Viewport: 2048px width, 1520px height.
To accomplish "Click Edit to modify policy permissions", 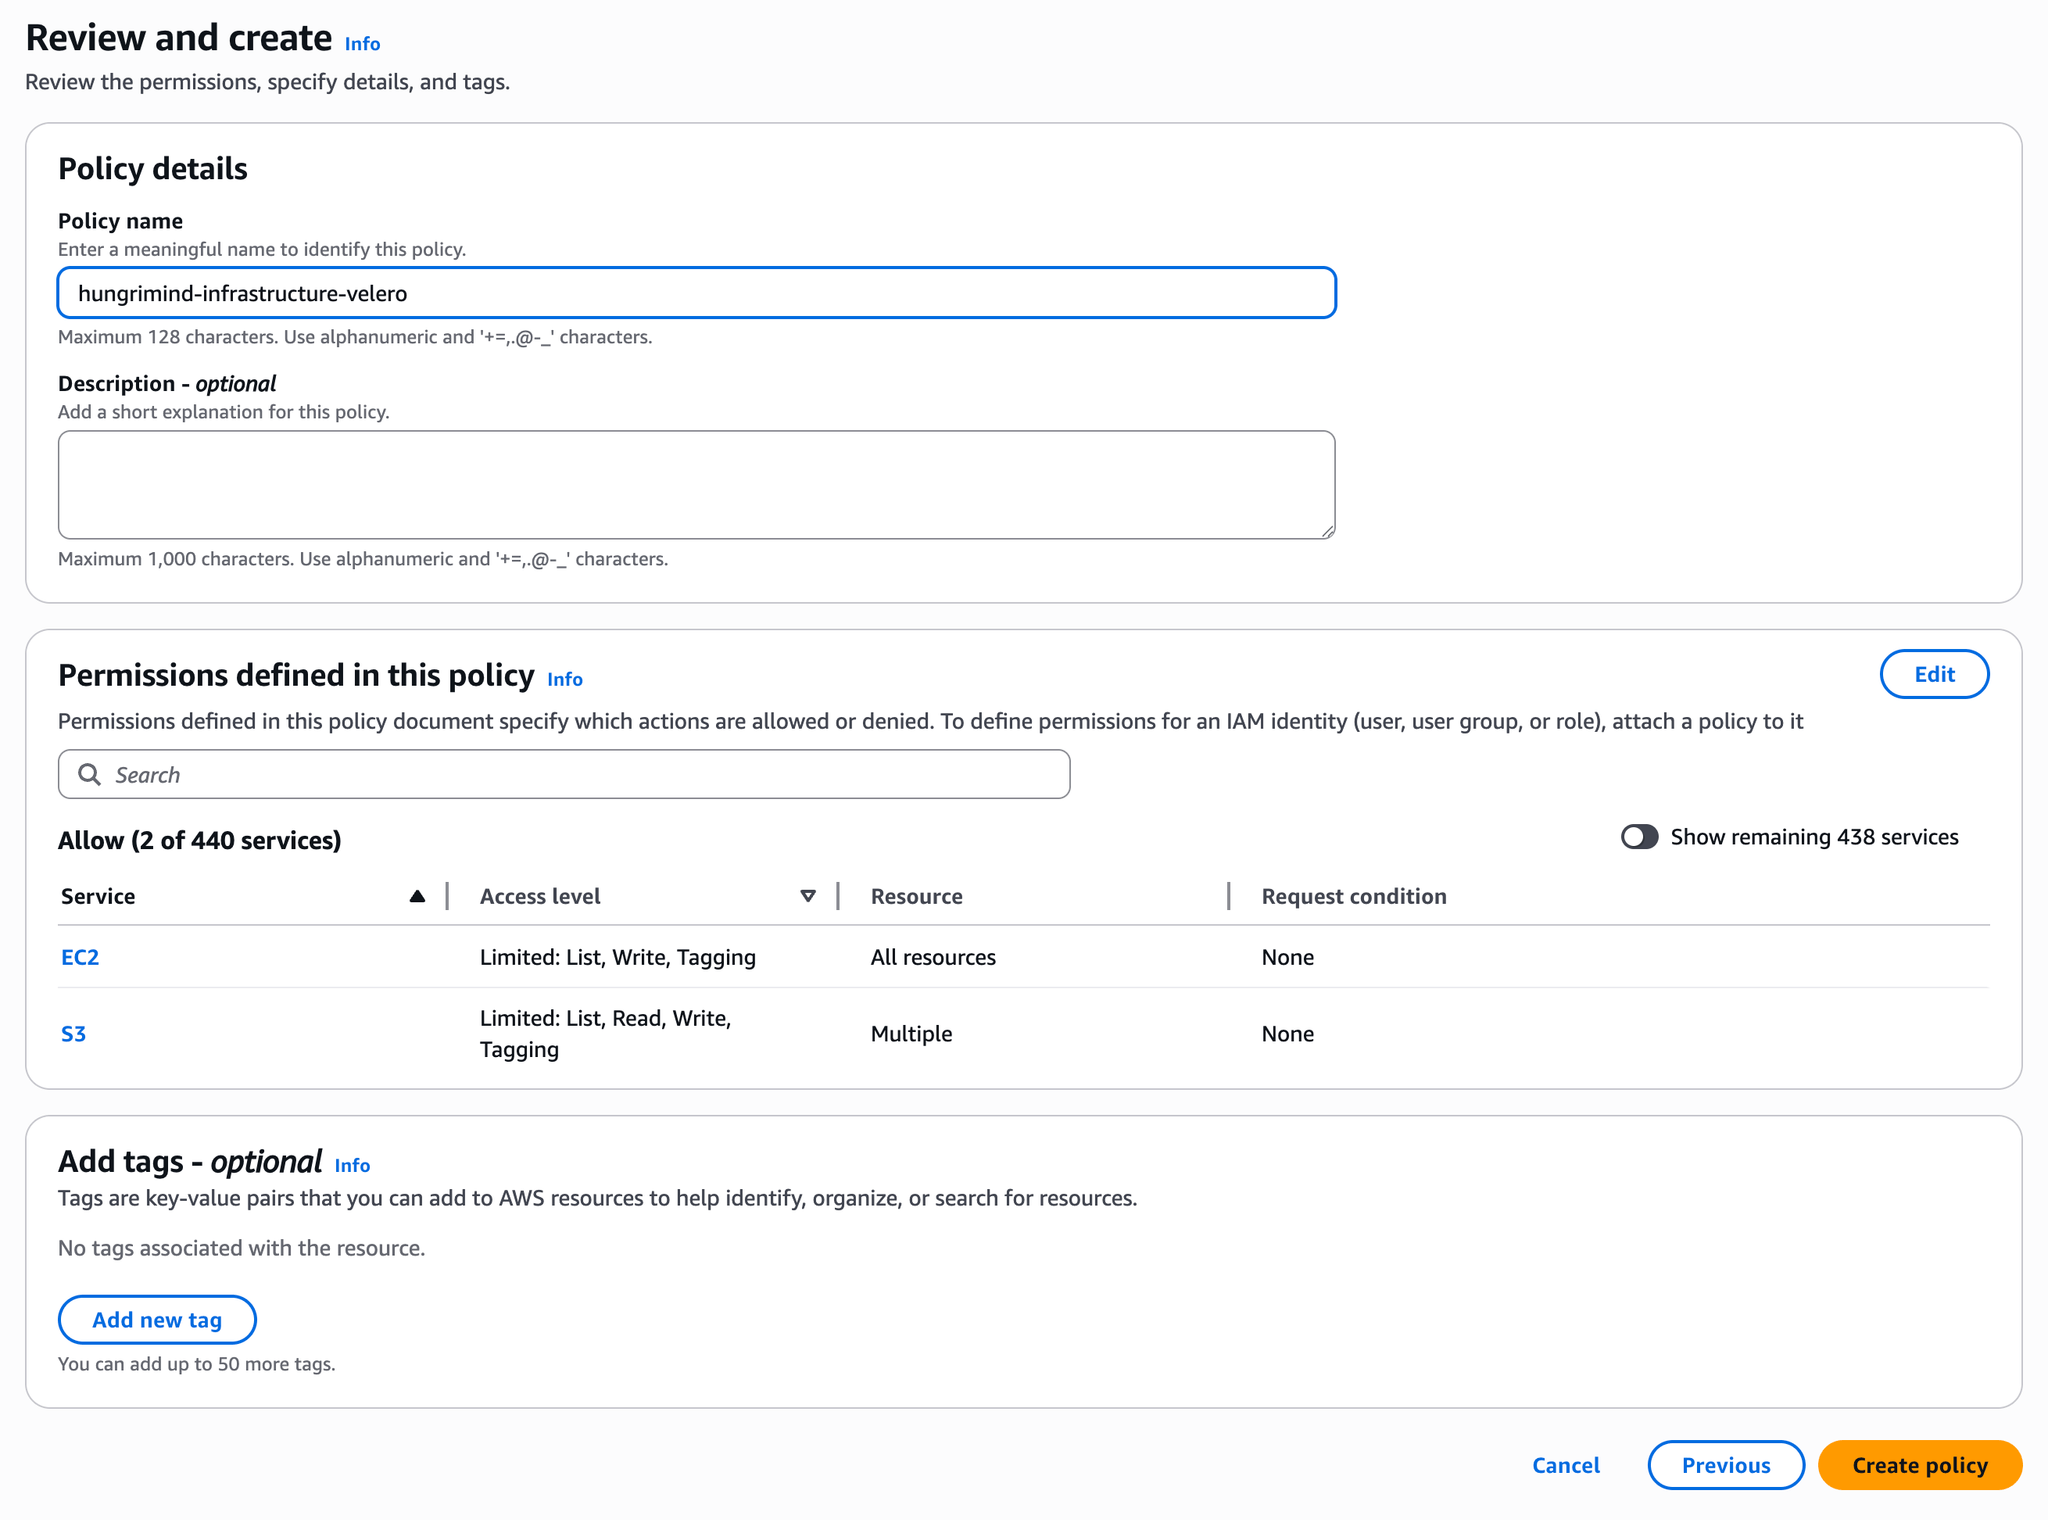I will [1934, 674].
